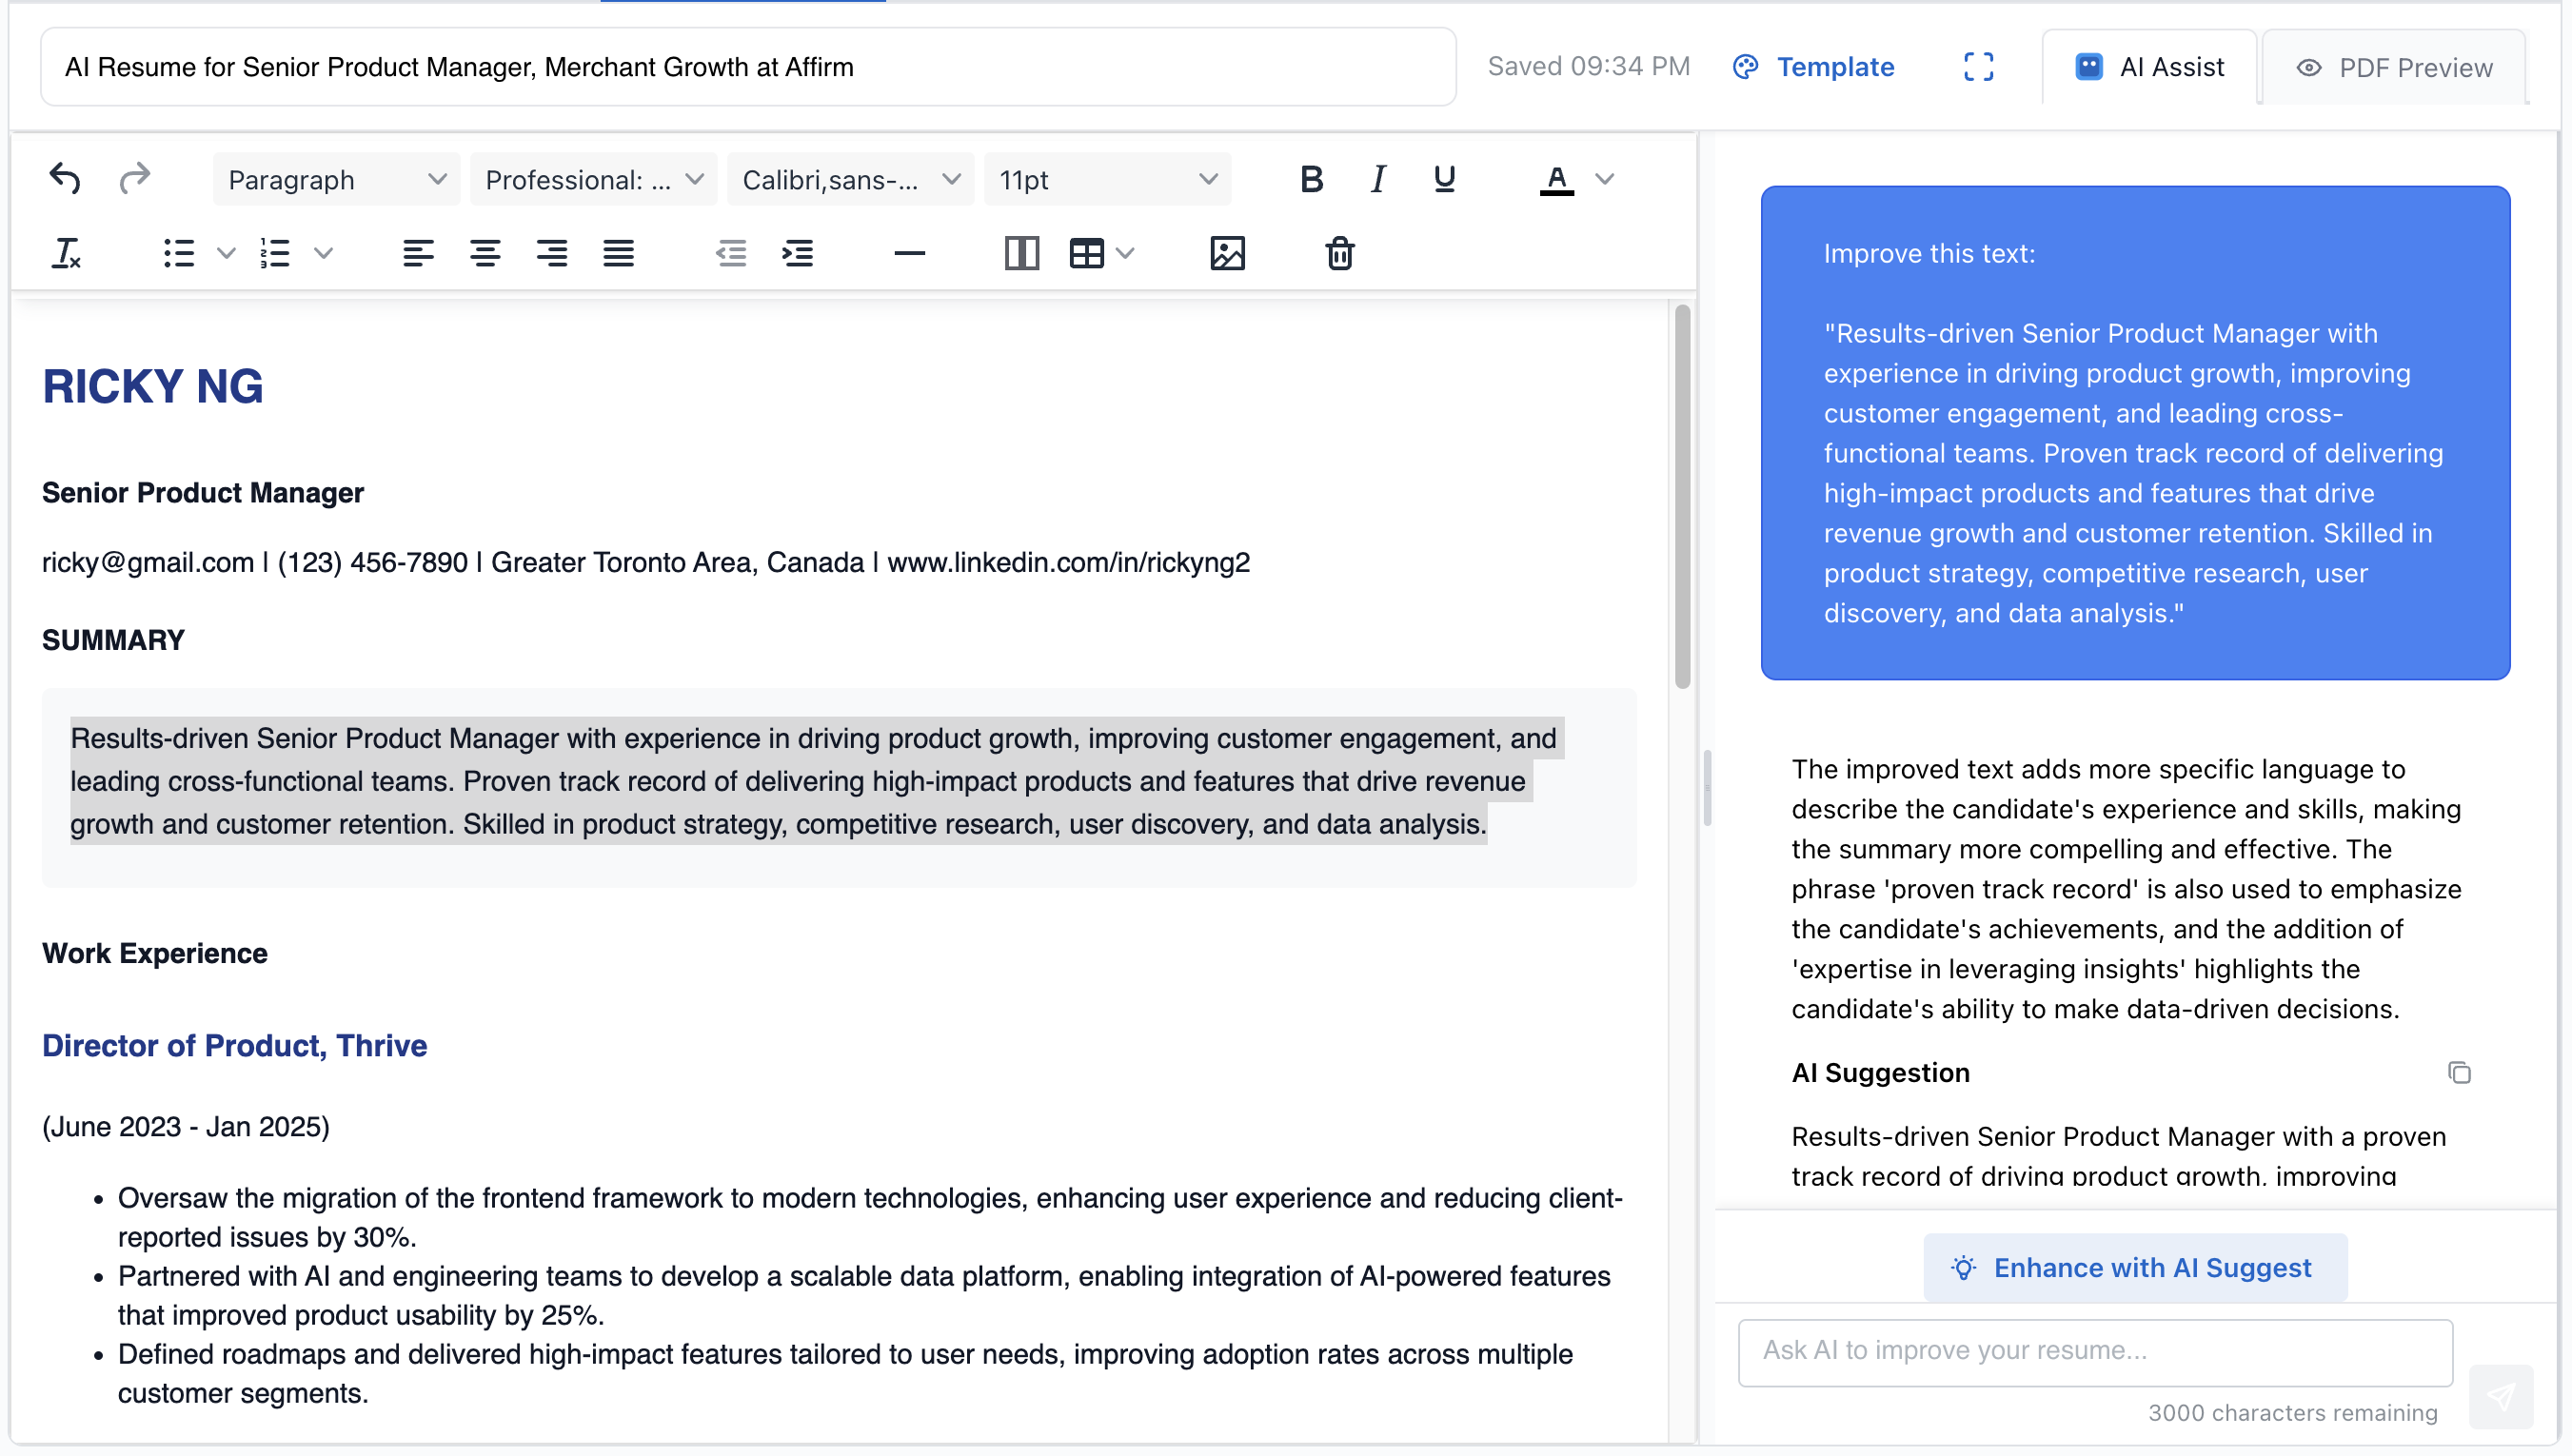Open the font size dropdown
The width and height of the screenshot is (2572, 1456).
pyautogui.click(x=1107, y=180)
